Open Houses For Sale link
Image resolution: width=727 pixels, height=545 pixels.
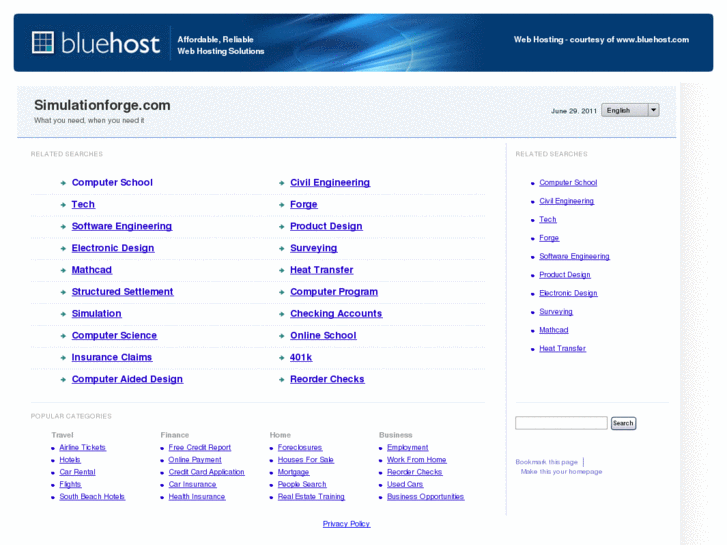[306, 460]
